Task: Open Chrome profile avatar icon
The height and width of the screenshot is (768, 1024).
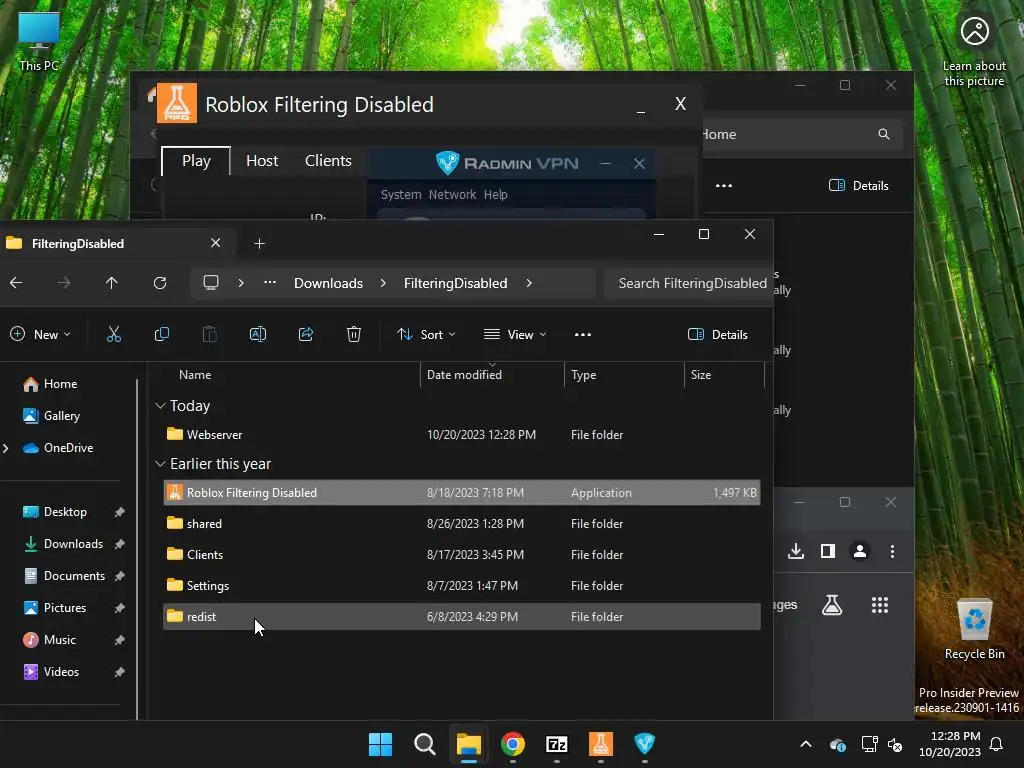Action: pos(860,551)
